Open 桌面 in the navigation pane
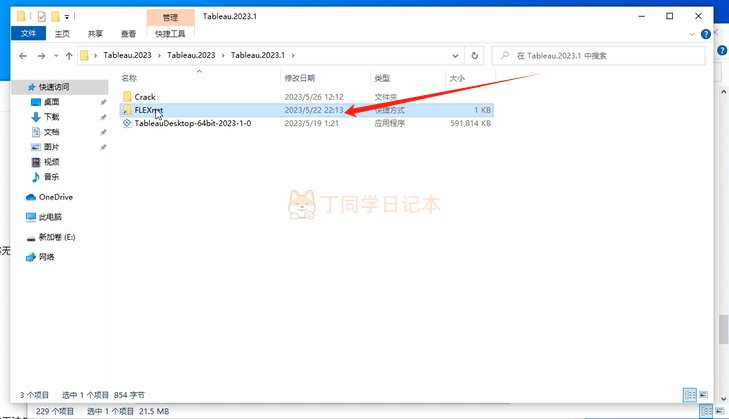729x419 pixels. click(x=51, y=102)
